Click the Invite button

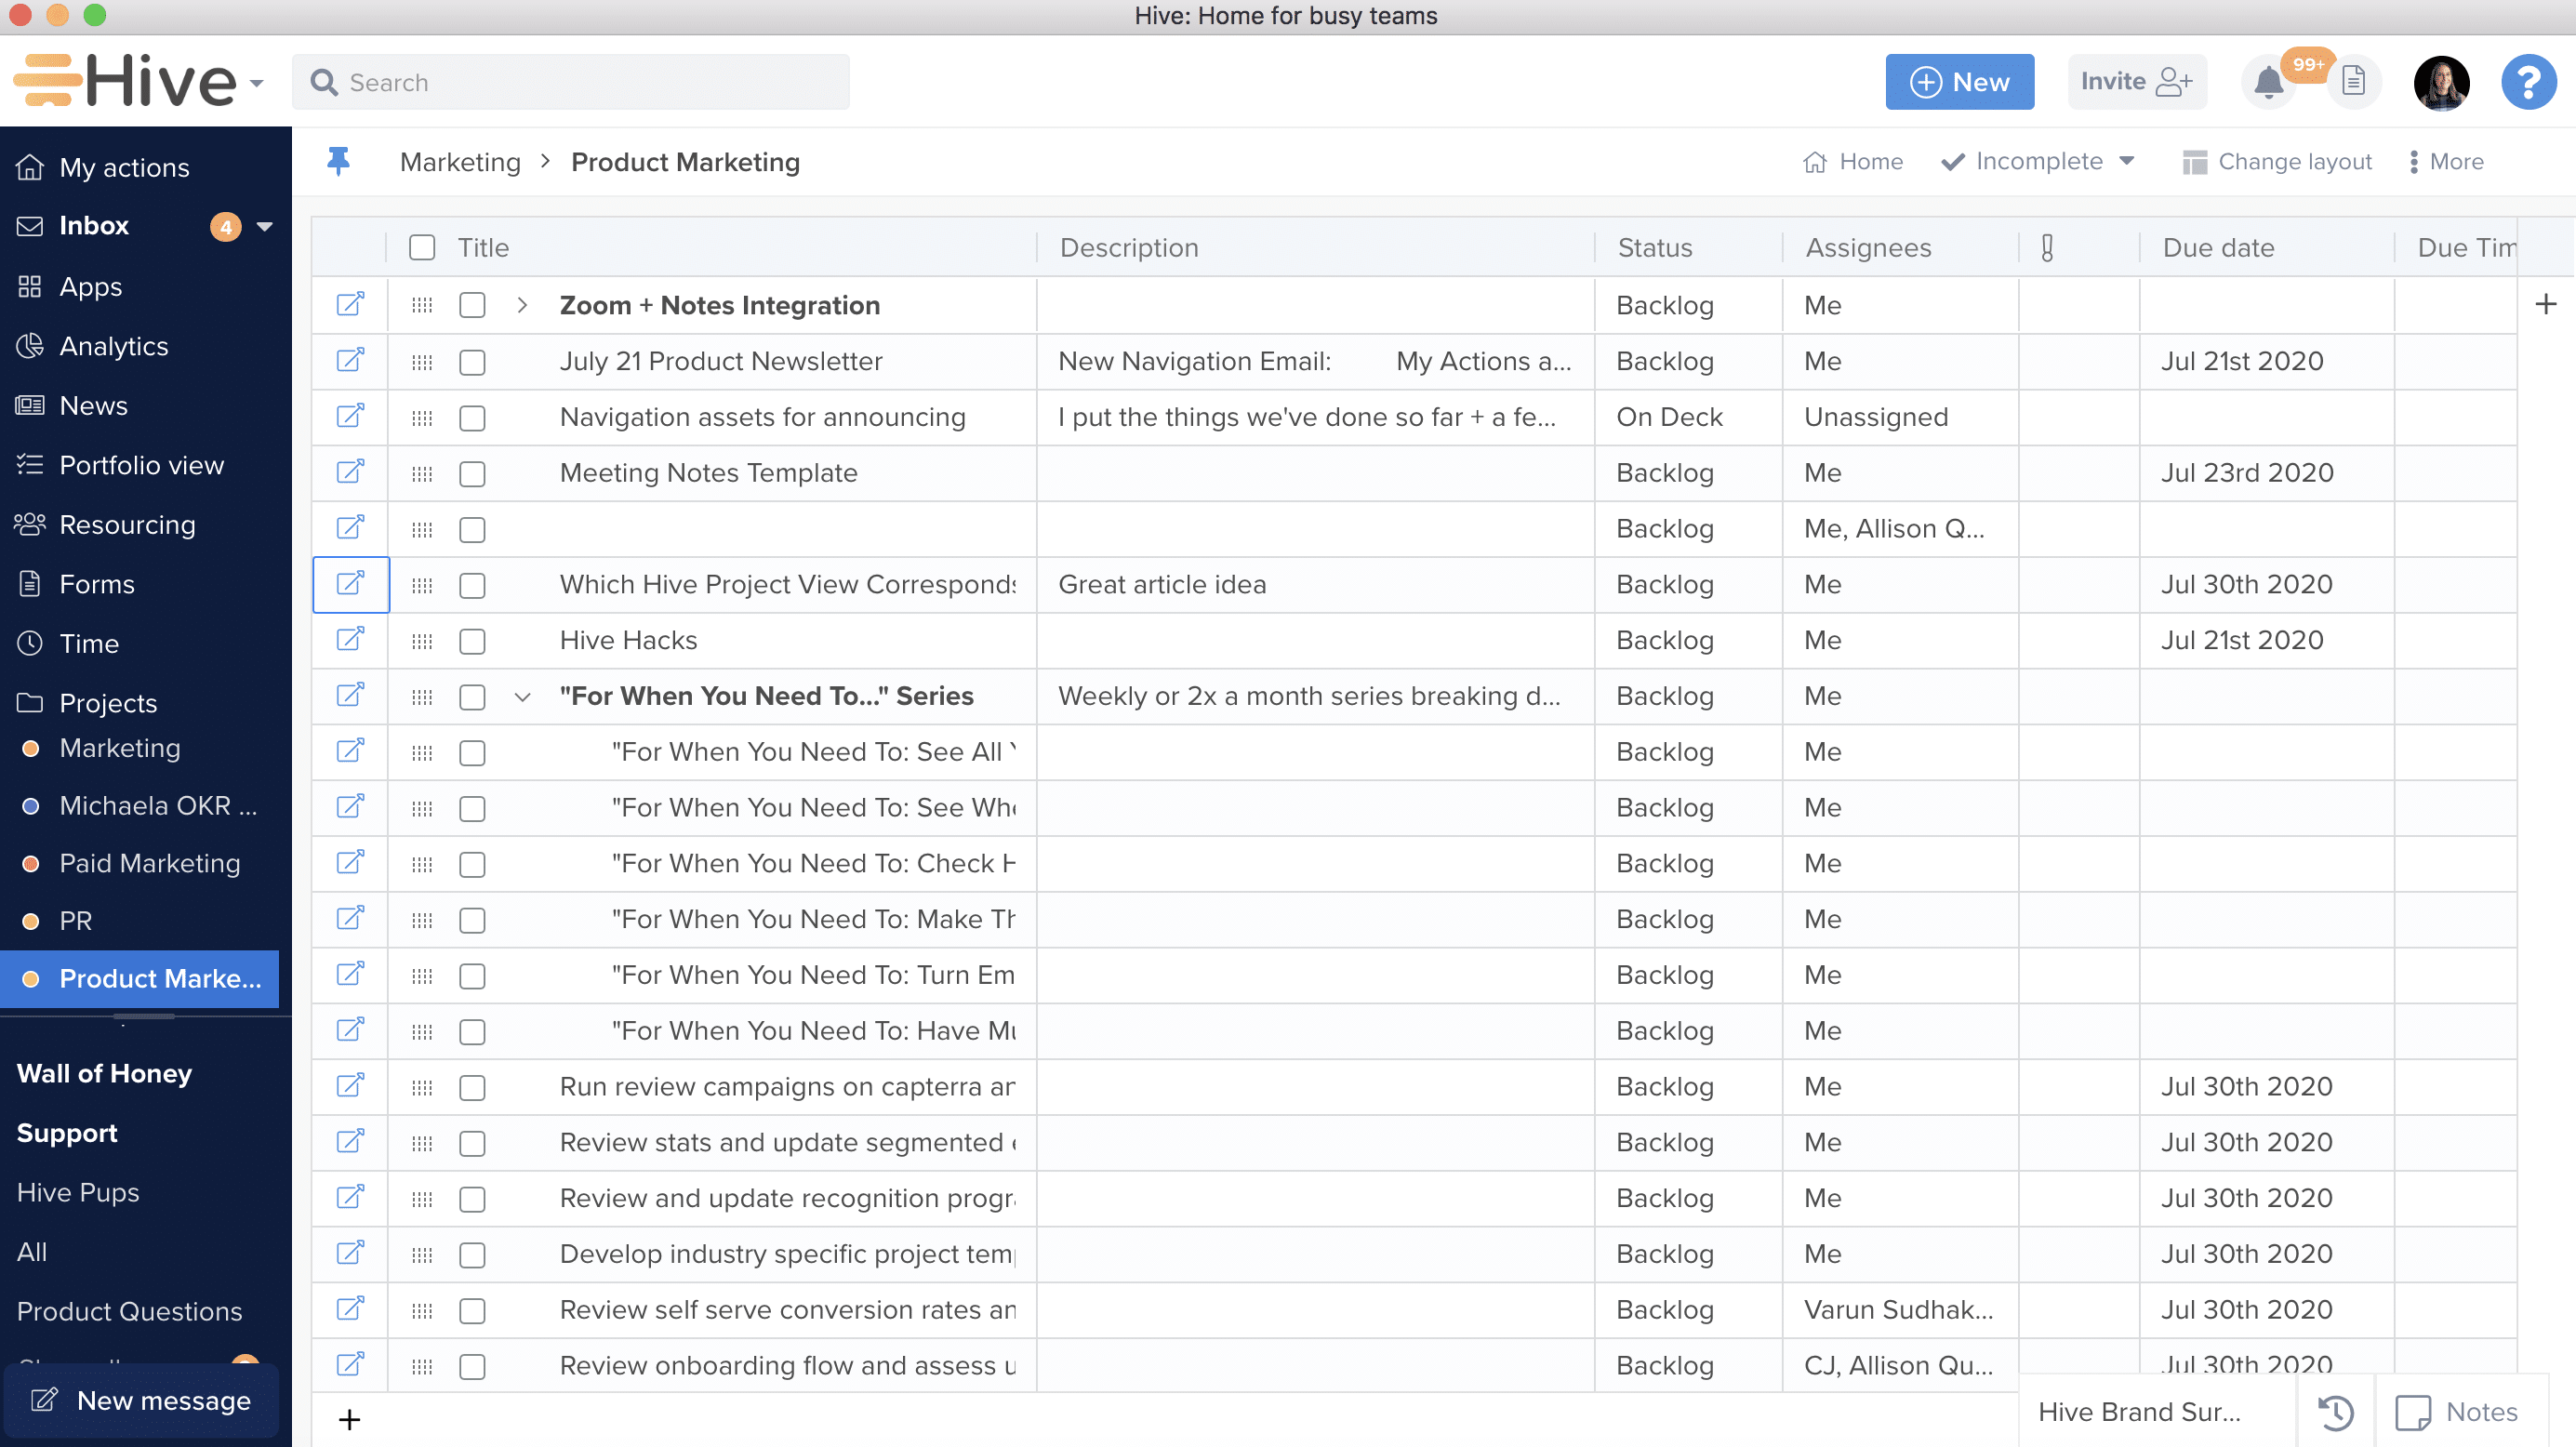pos(2136,82)
